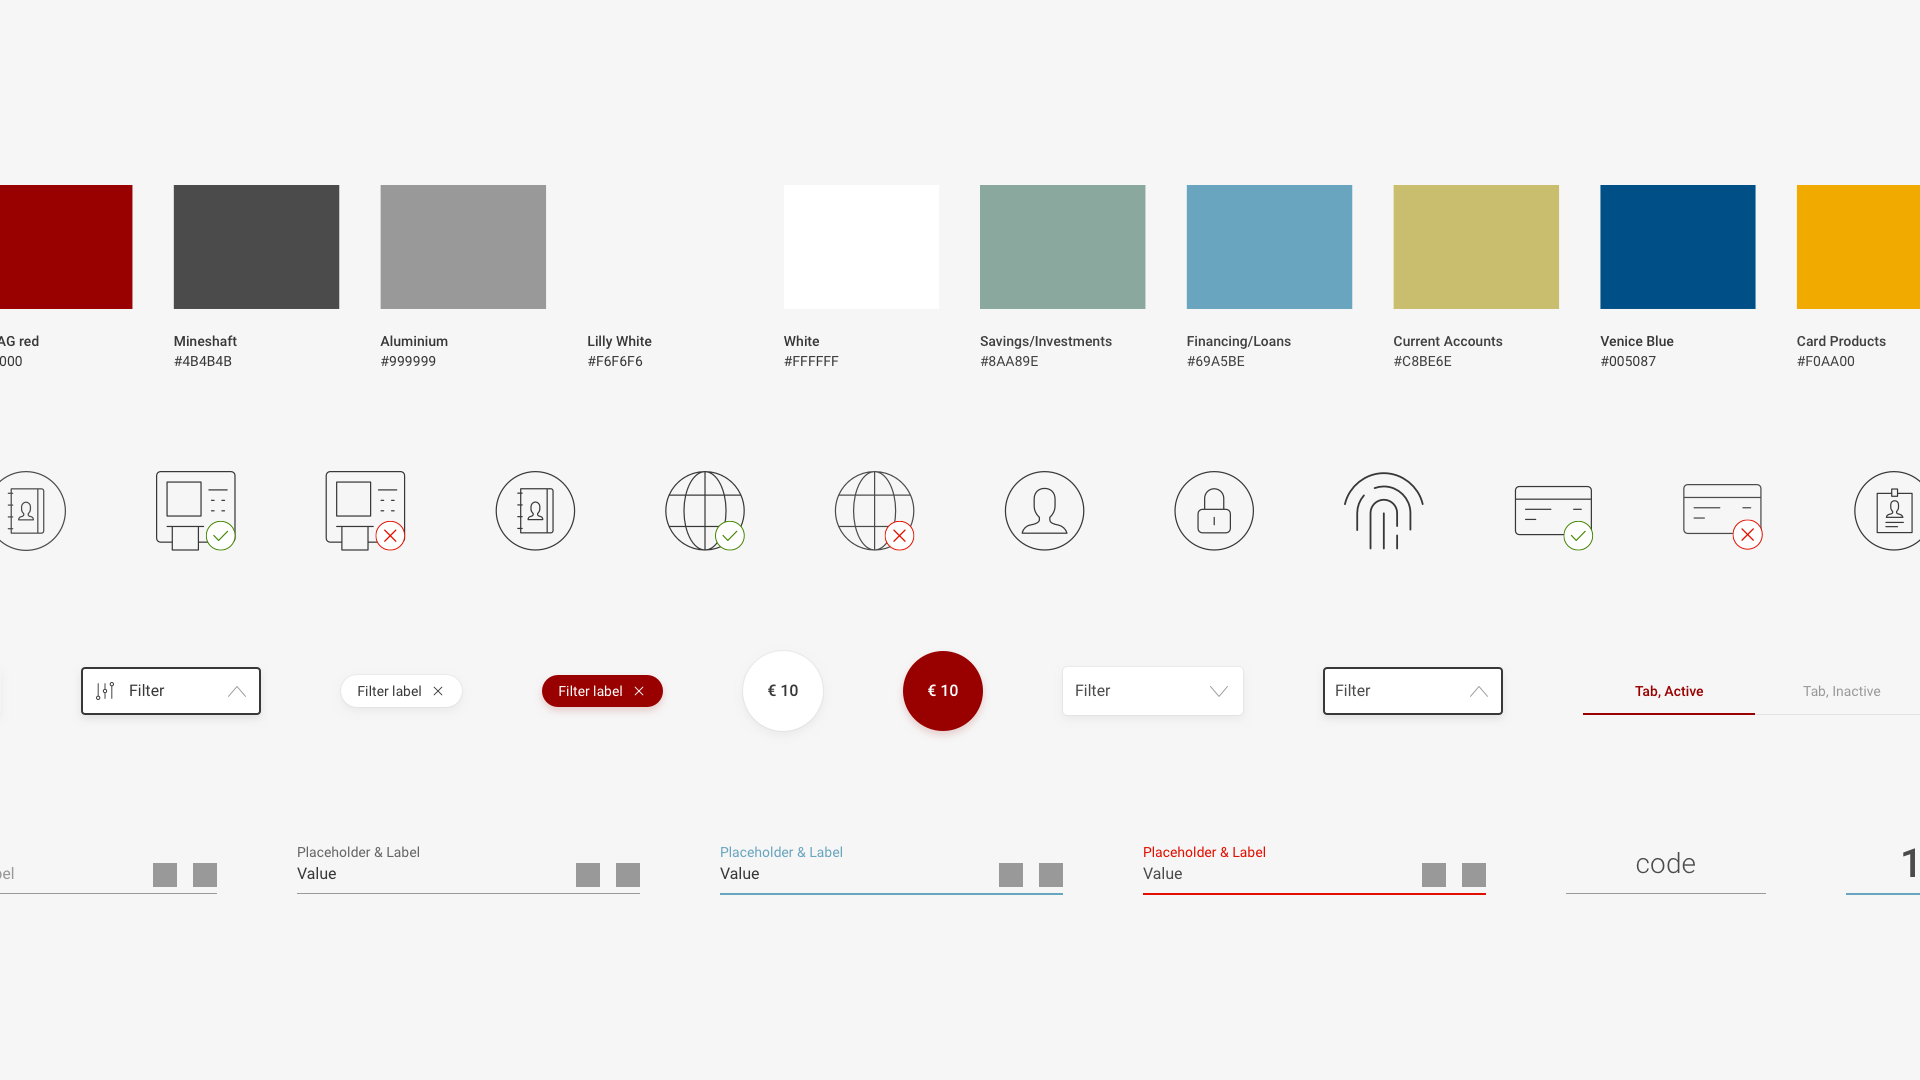Click the ATM icon with green checkmark
Screen dimensions: 1920x1080
(195, 511)
